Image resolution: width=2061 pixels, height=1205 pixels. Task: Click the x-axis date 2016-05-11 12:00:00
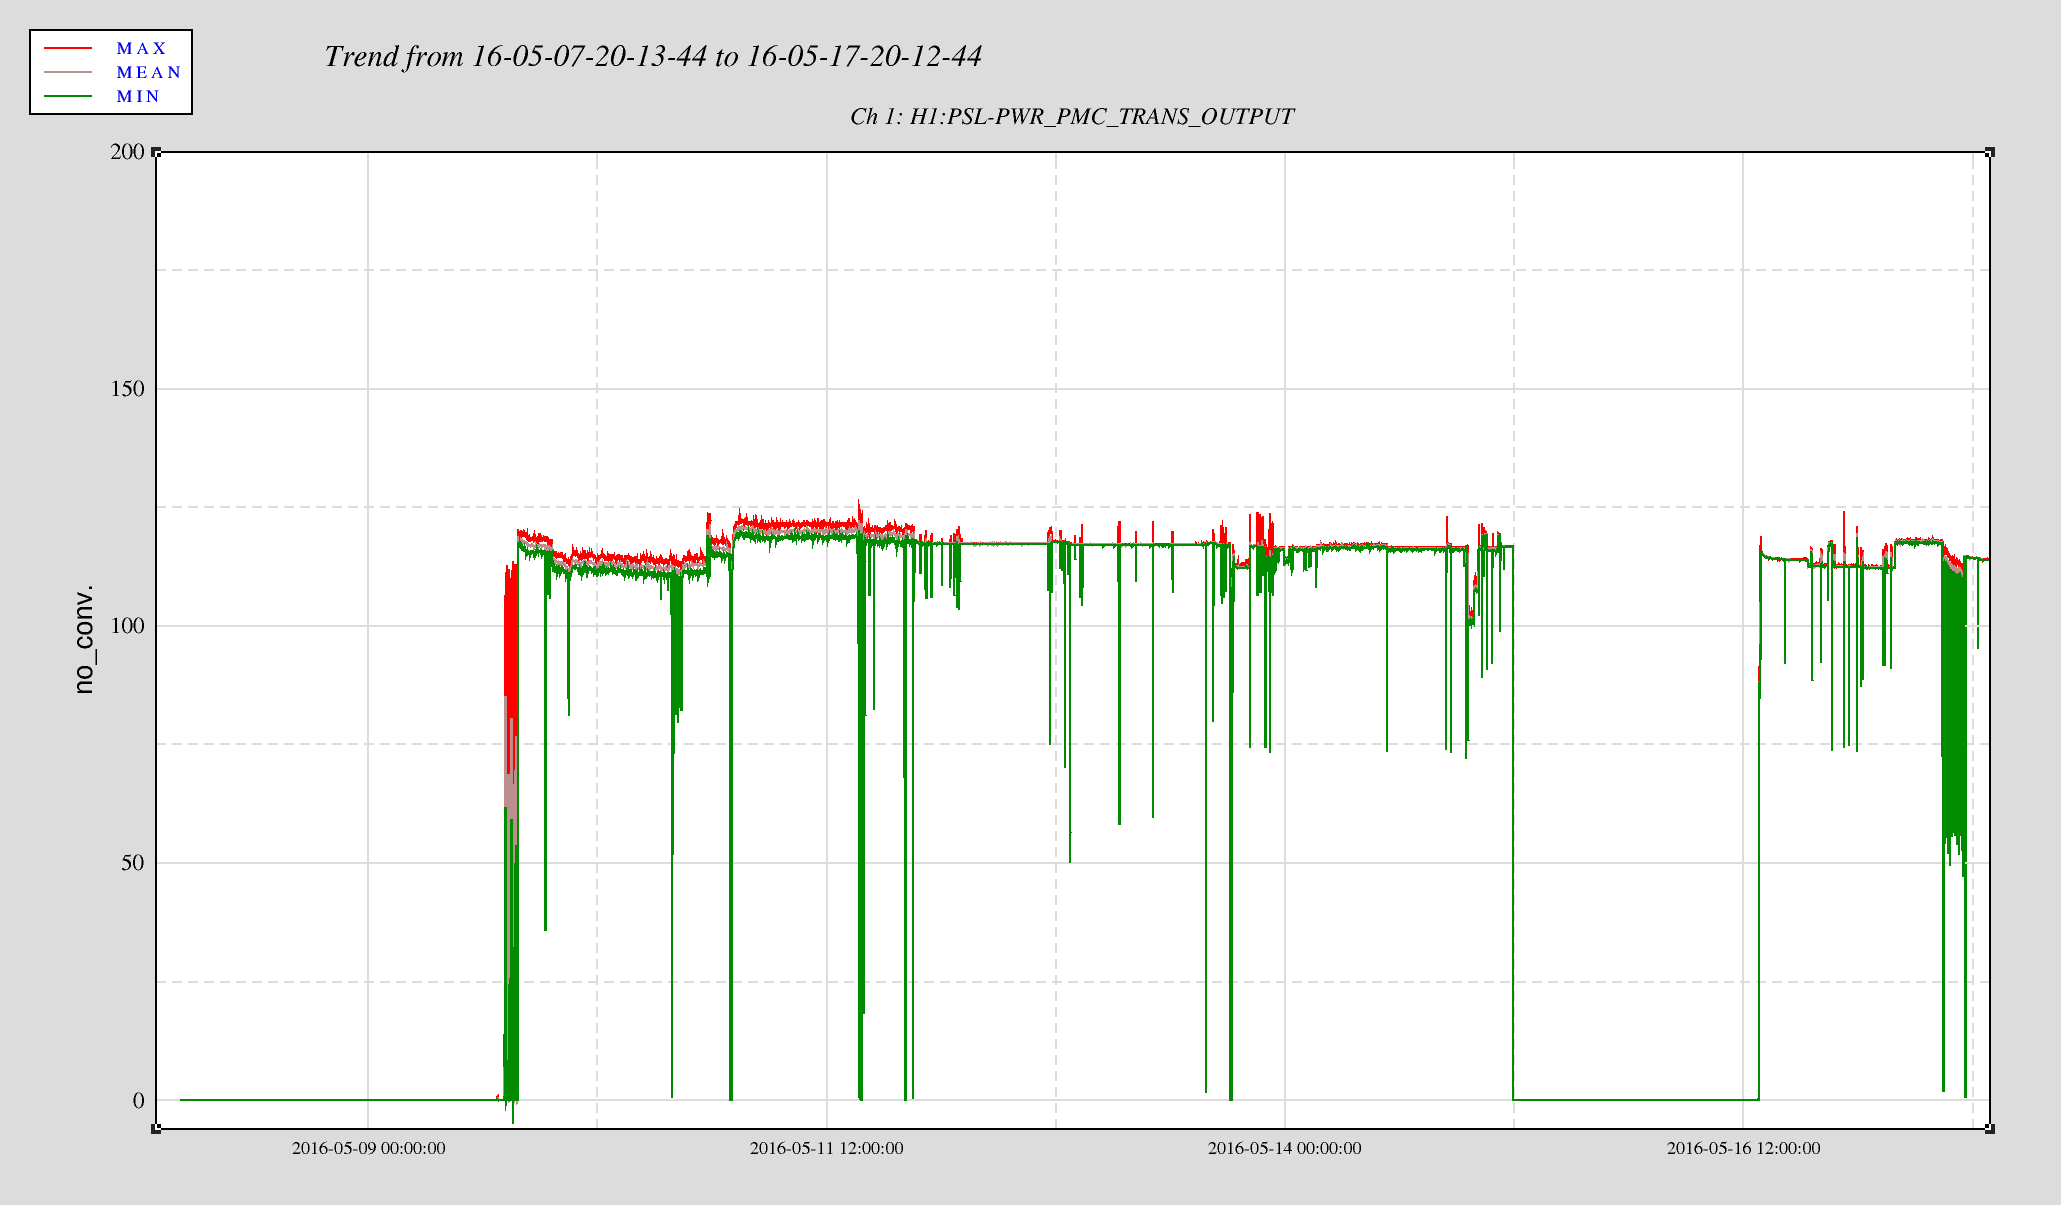tap(827, 1149)
